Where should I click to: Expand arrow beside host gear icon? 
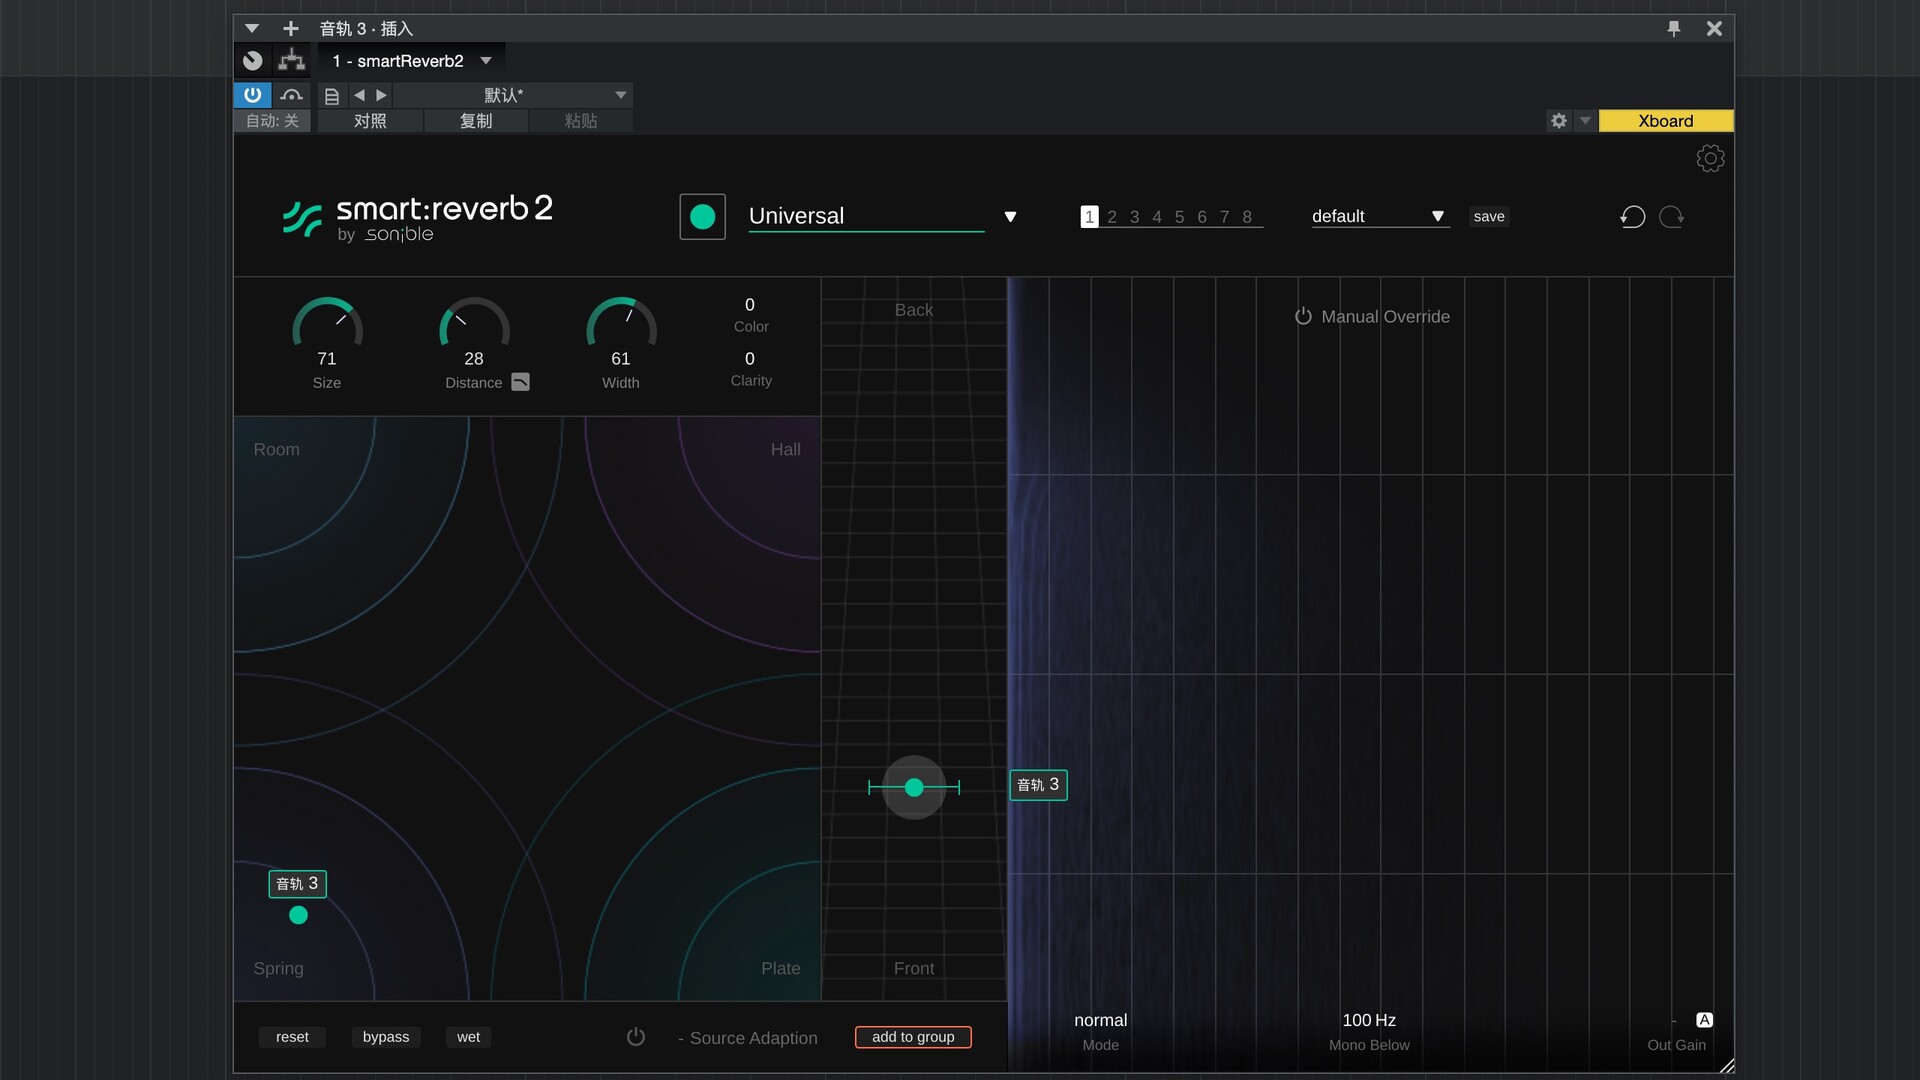point(1585,121)
